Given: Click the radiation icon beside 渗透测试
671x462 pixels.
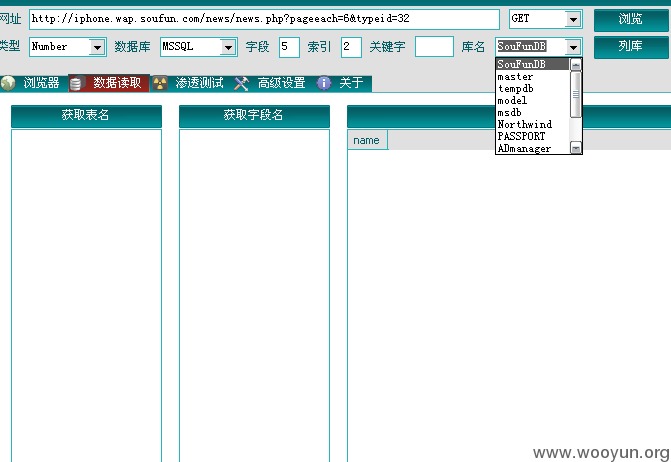Looking at the screenshot, I should pos(160,83).
